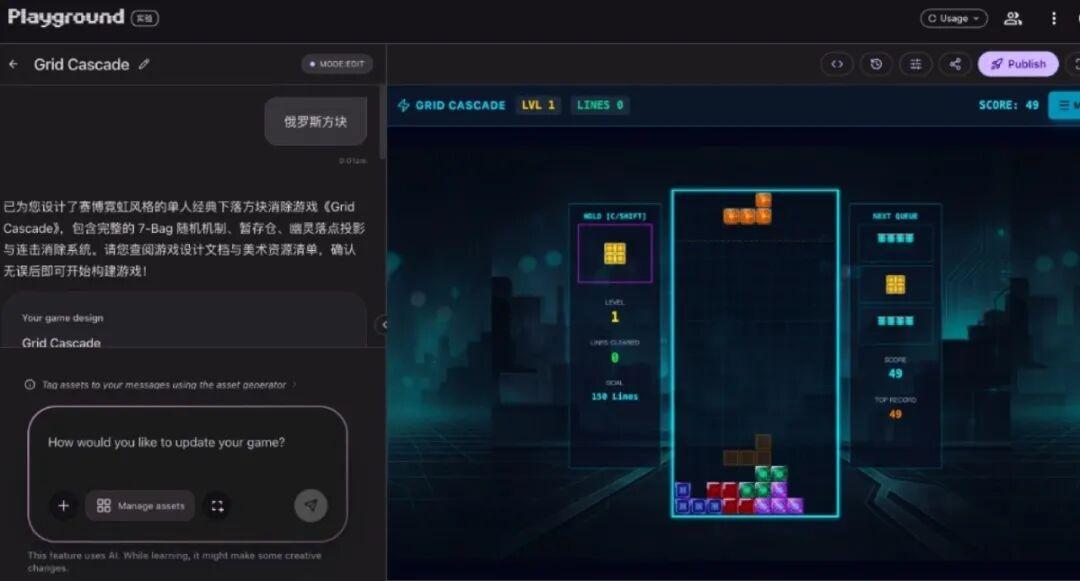Viewport: 1080px width, 581px height.
Task: Collapse the chat panel with the side chevron
Action: tap(382, 324)
